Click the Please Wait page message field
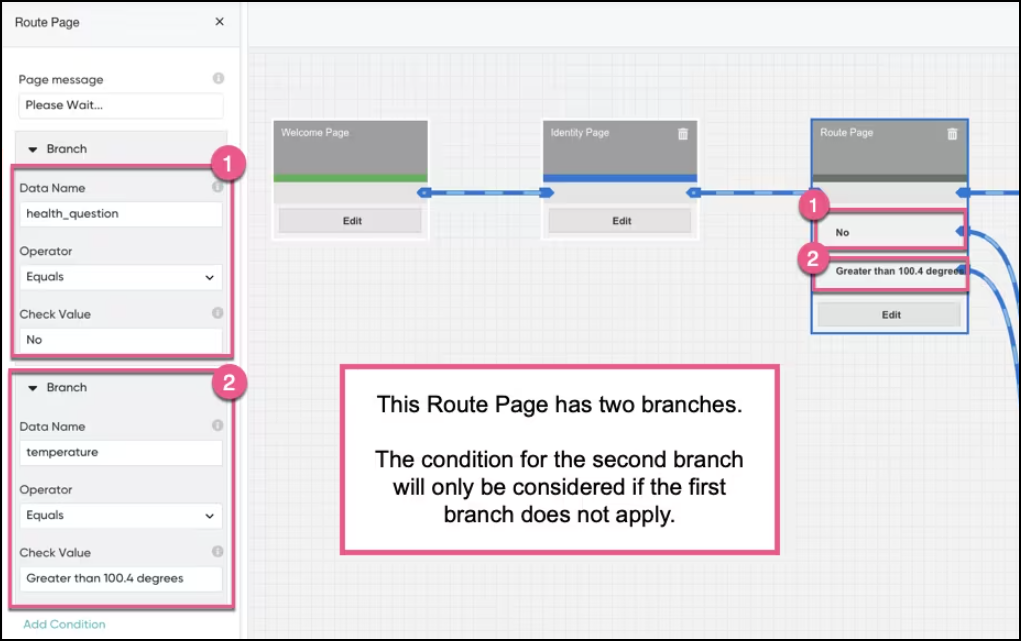 [120, 105]
